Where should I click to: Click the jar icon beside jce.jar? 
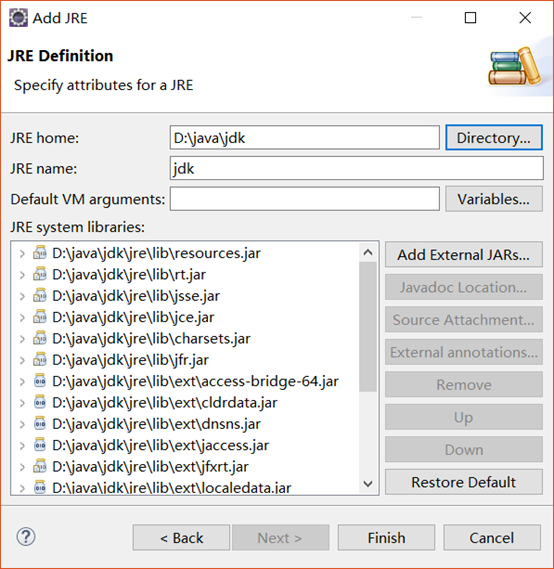click(x=40, y=317)
